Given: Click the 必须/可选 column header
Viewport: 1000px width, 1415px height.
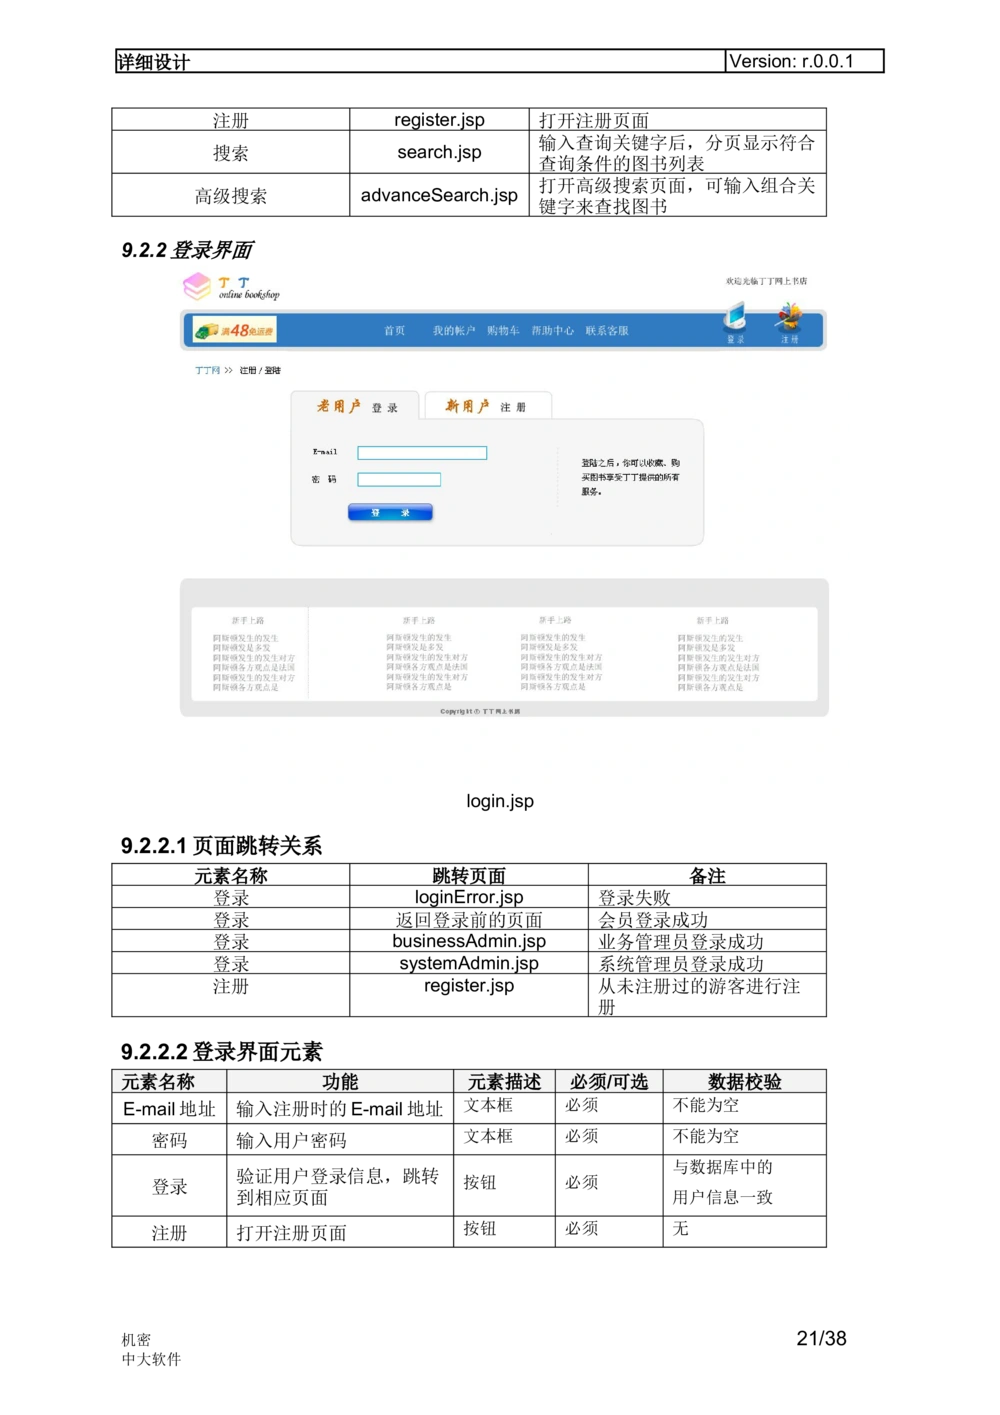Looking at the screenshot, I should [x=609, y=1082].
